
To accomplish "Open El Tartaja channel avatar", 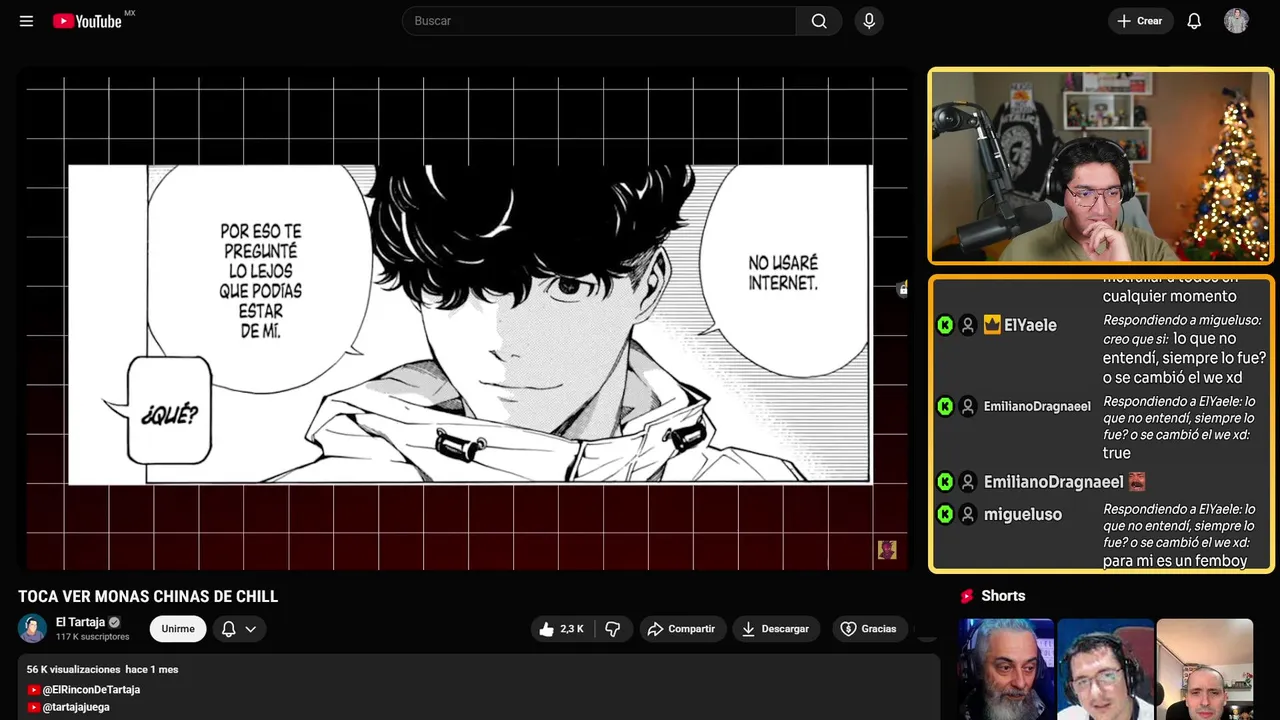I will pos(33,629).
